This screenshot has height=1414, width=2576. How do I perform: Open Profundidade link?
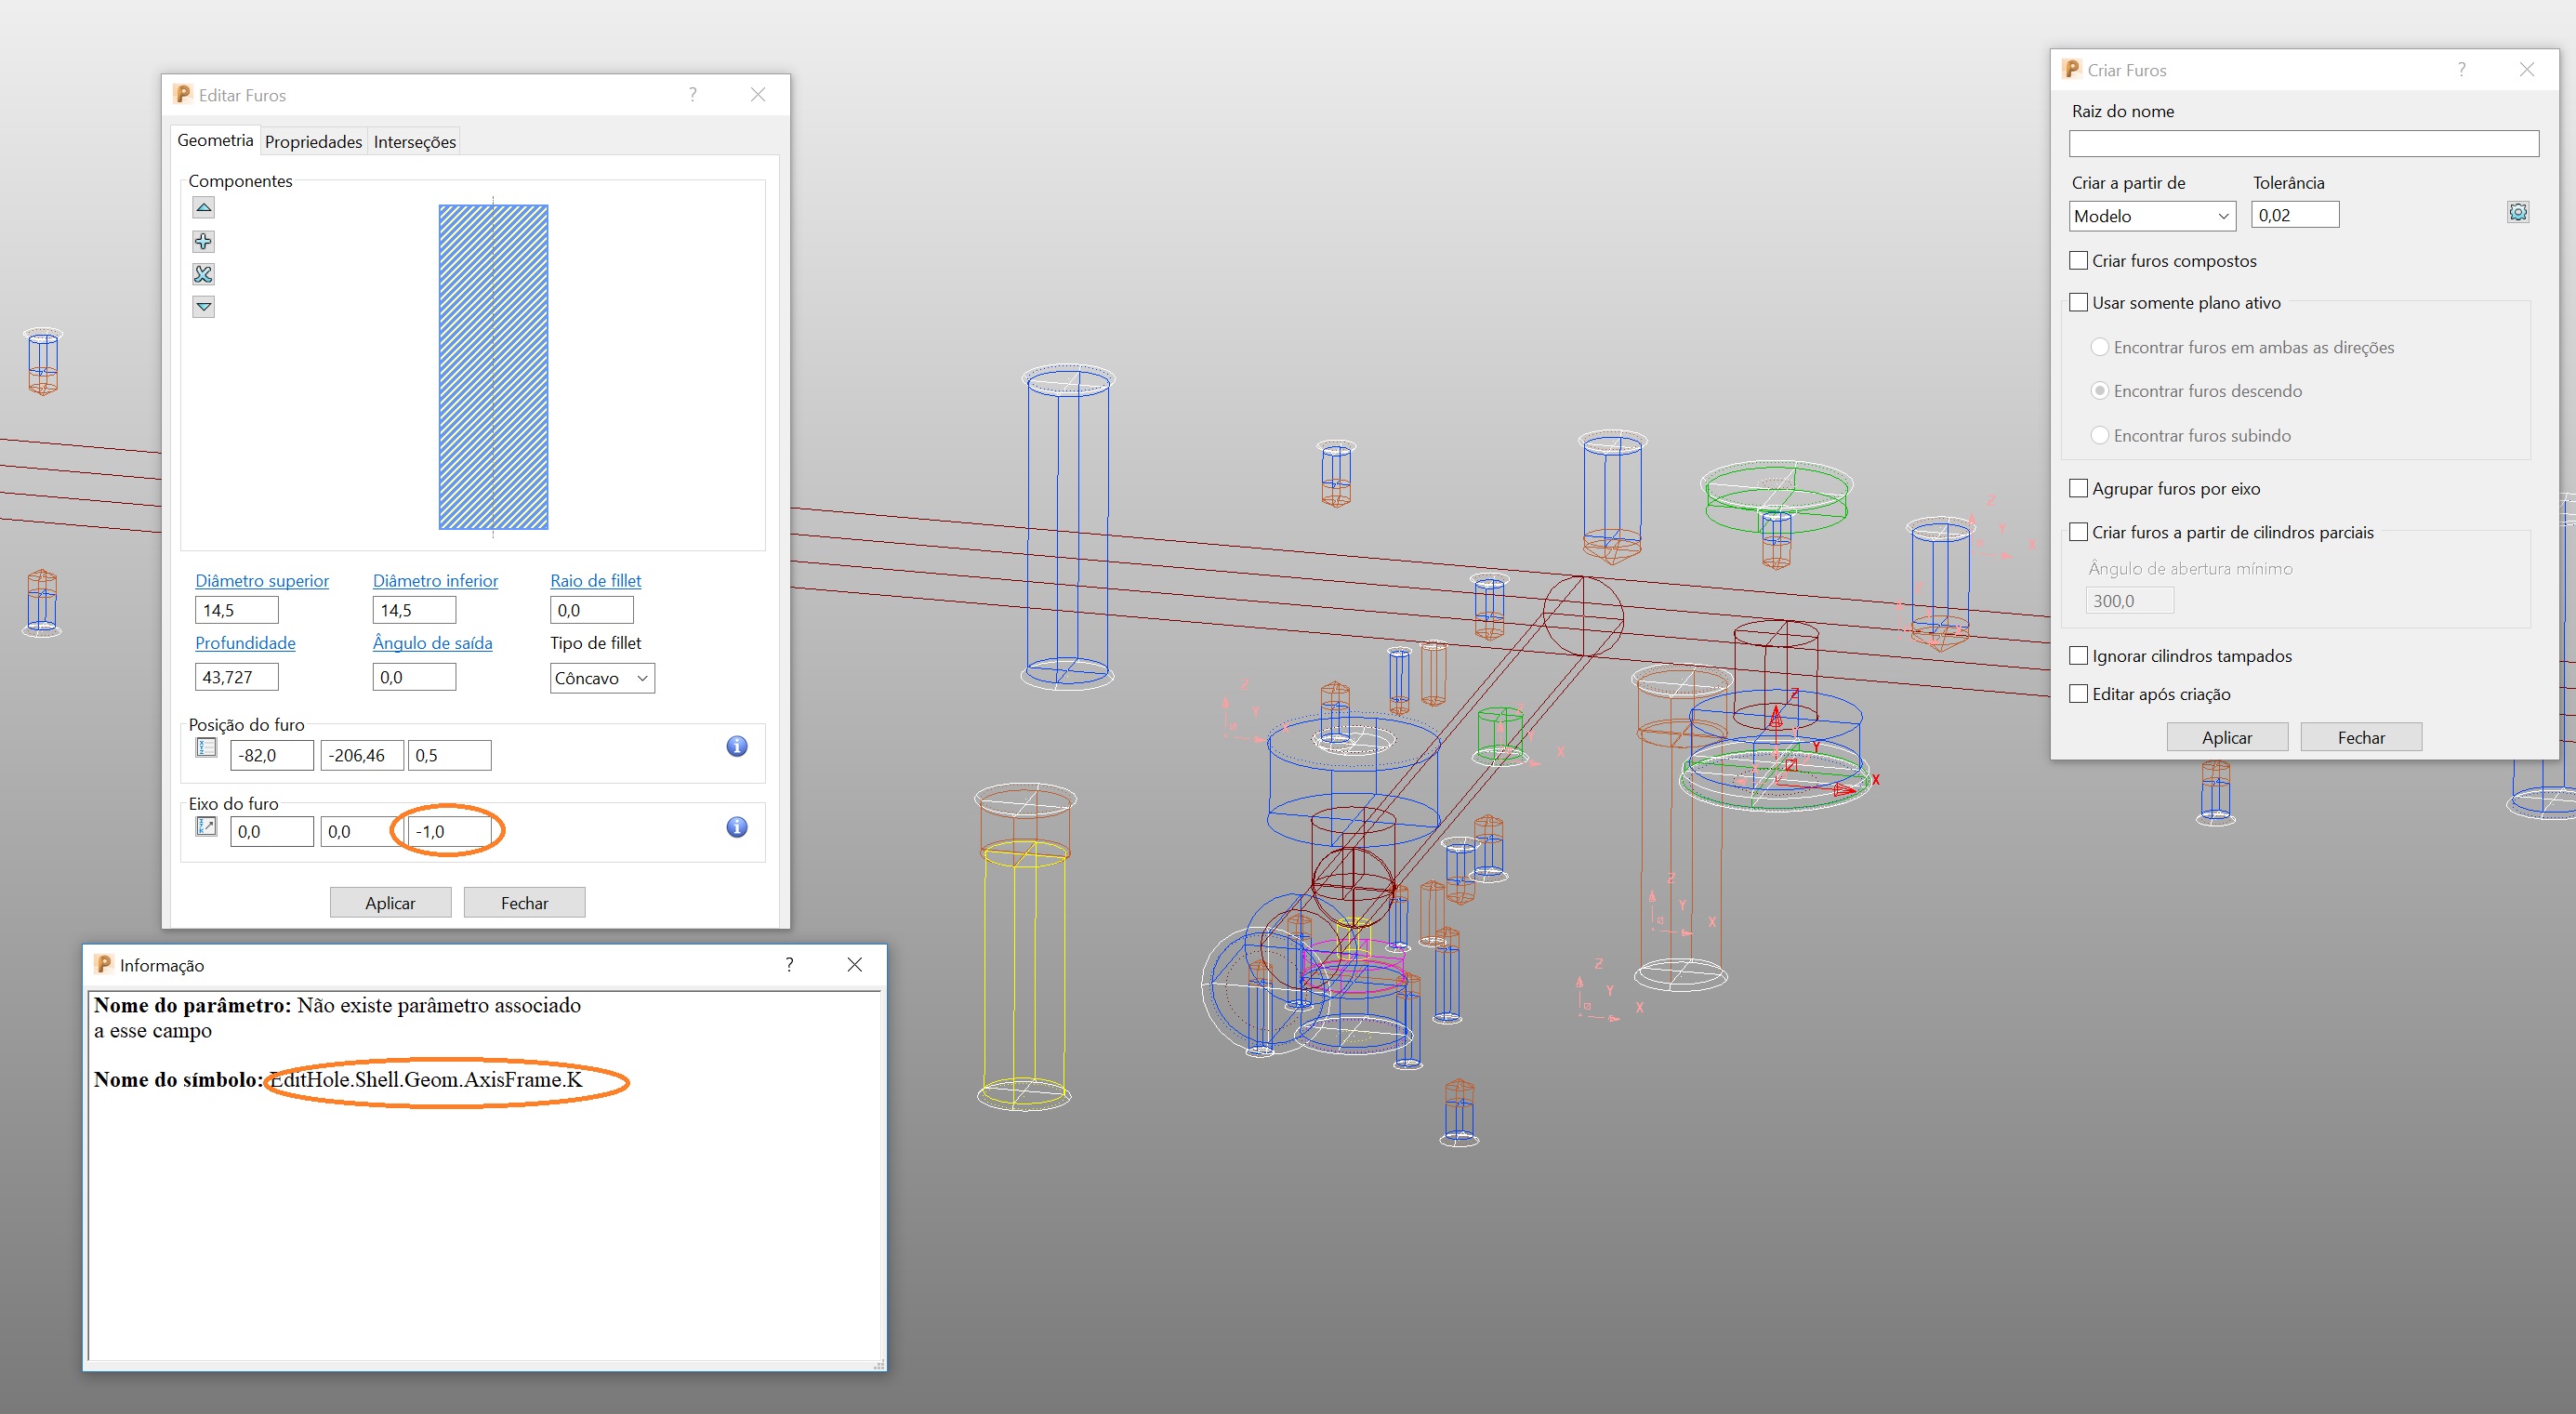coord(245,643)
